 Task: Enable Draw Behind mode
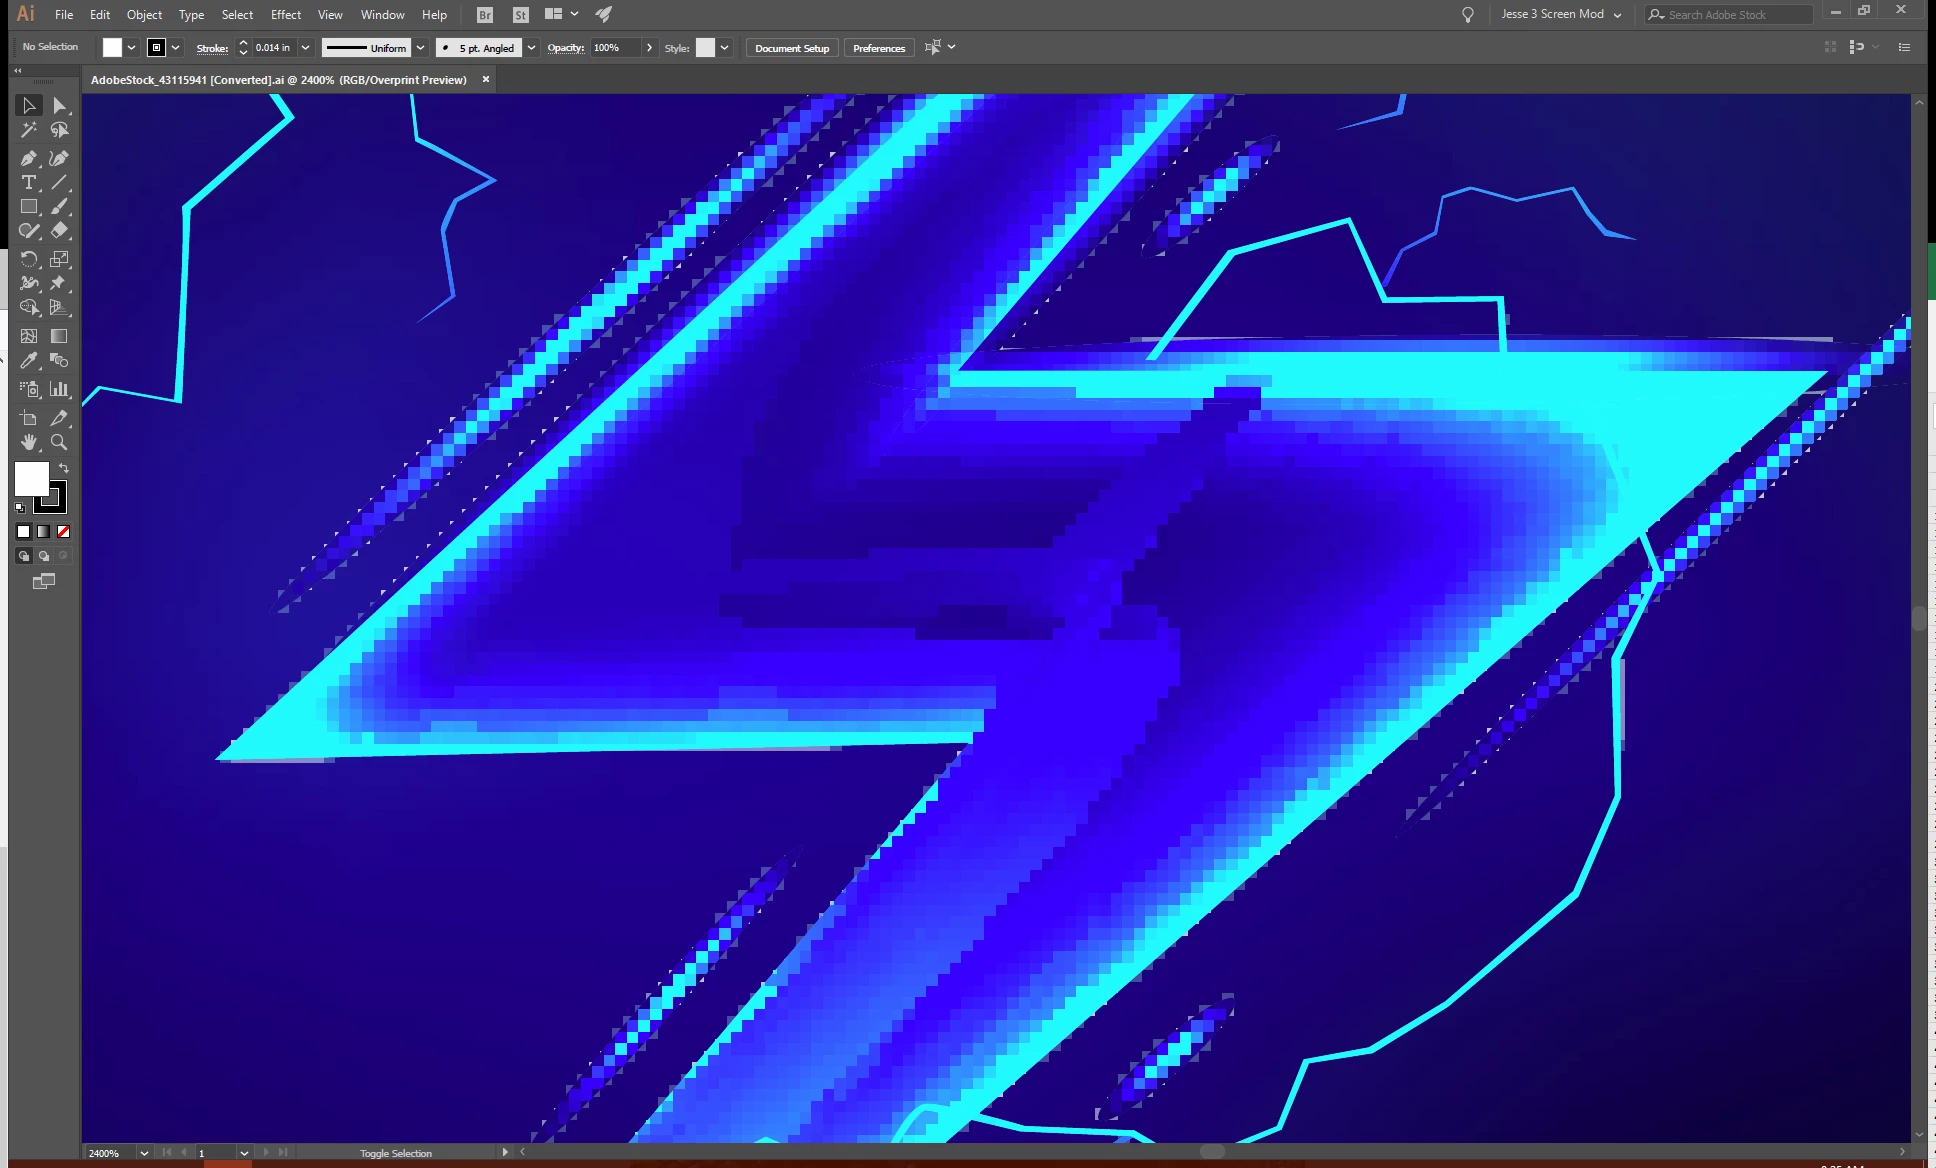pyautogui.click(x=44, y=556)
